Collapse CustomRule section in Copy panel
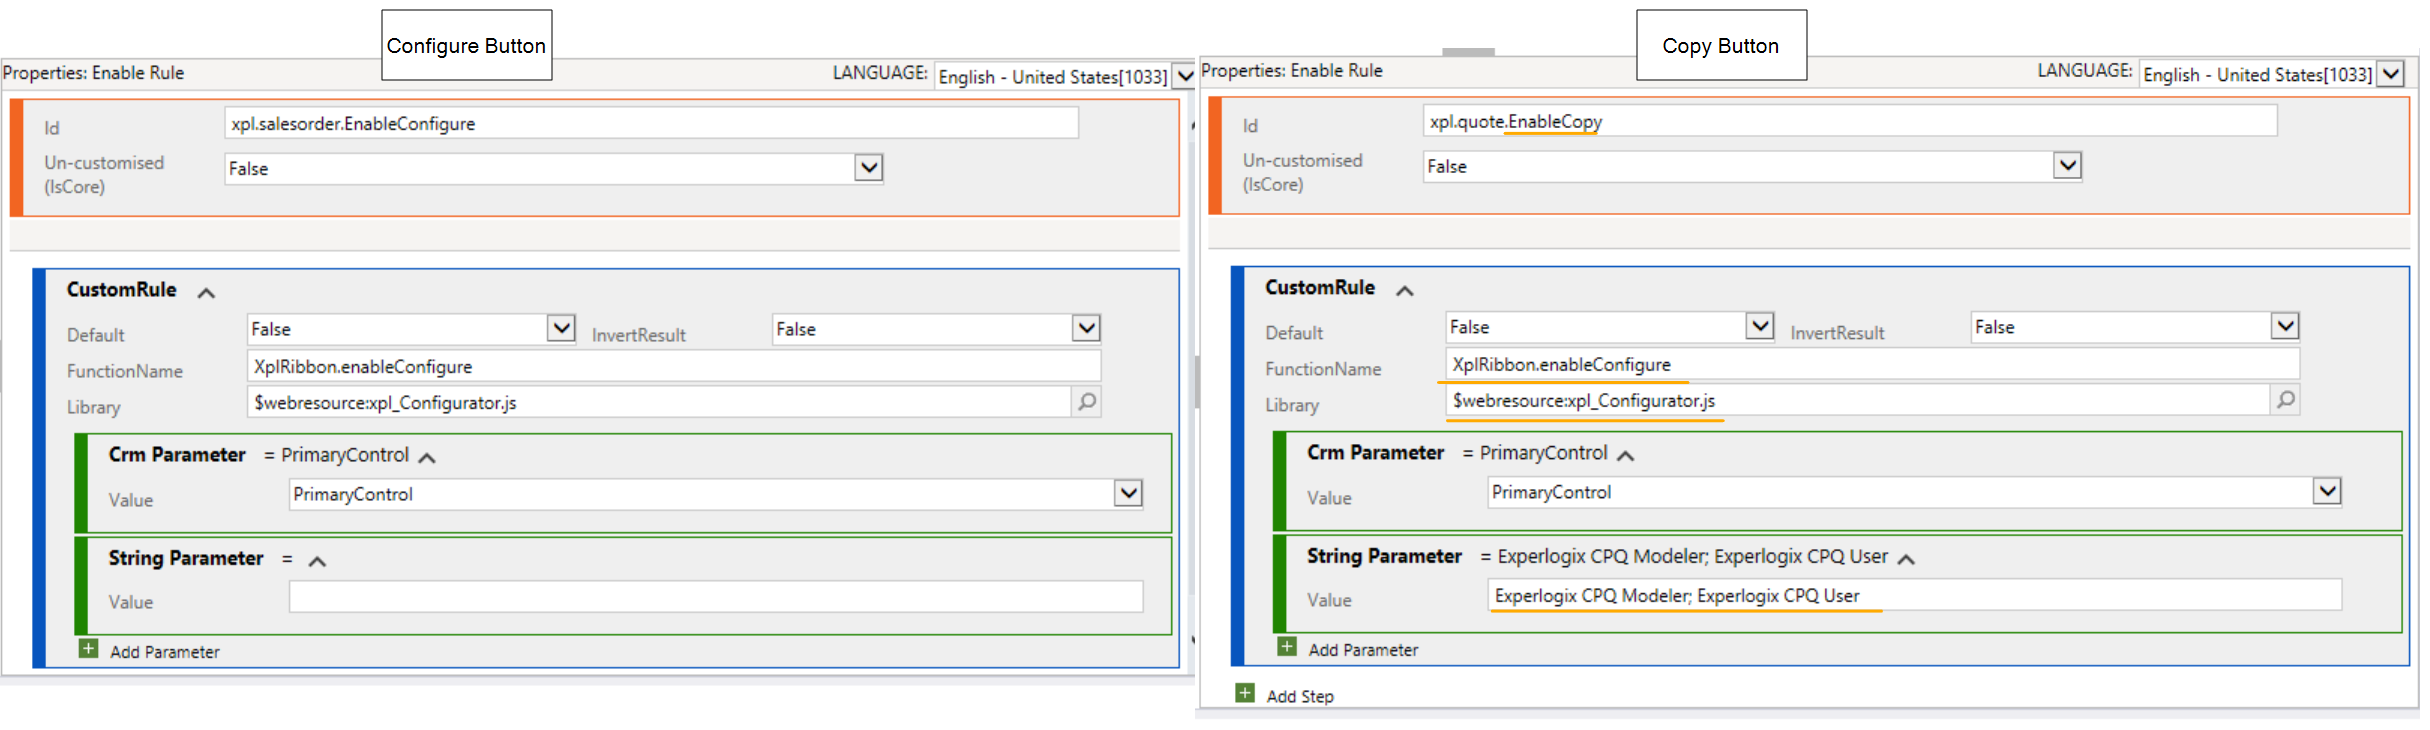Screen dimensions: 2430x730 click(x=1404, y=291)
